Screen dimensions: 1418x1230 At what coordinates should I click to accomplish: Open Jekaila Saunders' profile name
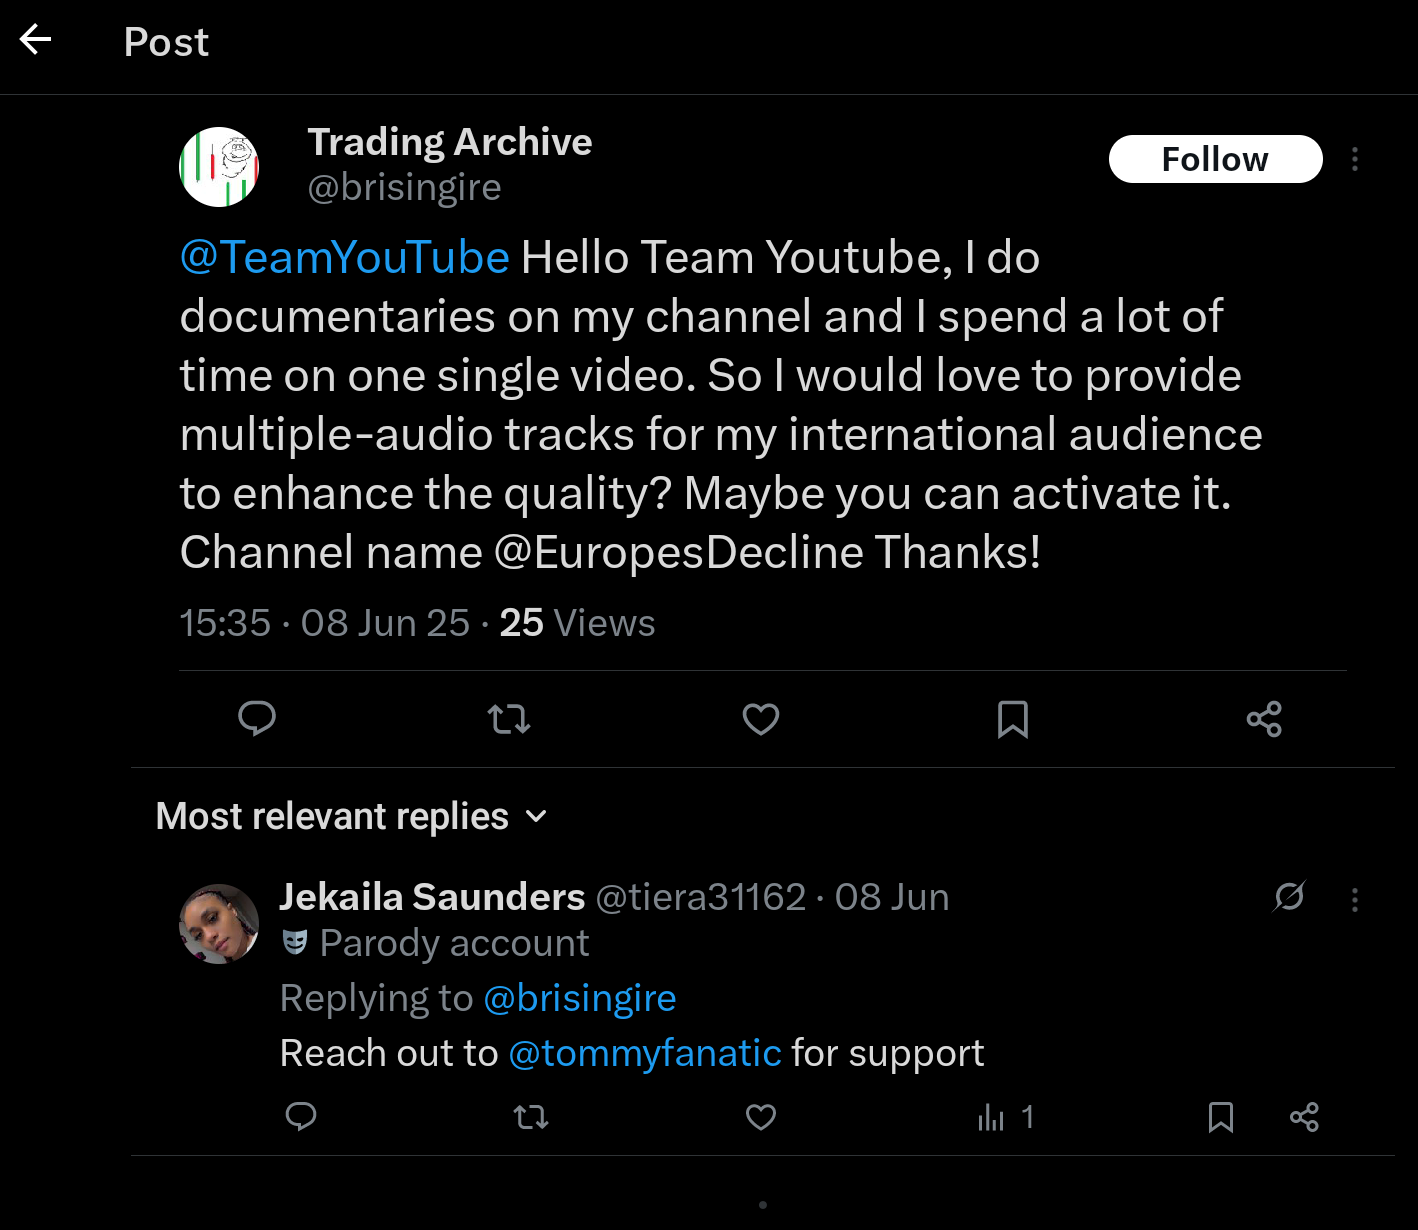(432, 897)
